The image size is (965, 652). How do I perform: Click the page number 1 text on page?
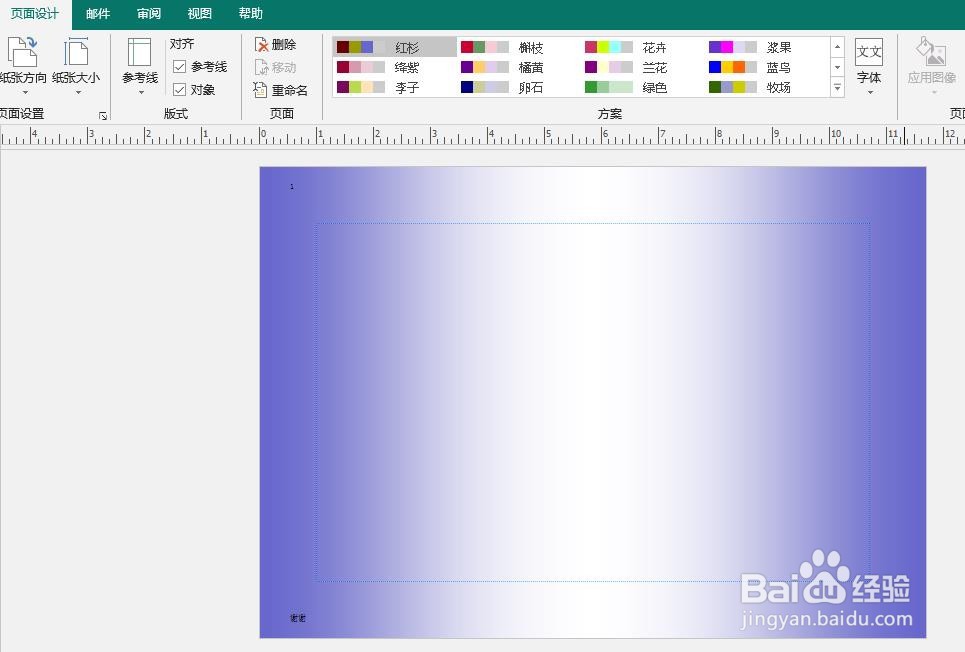pos(292,187)
